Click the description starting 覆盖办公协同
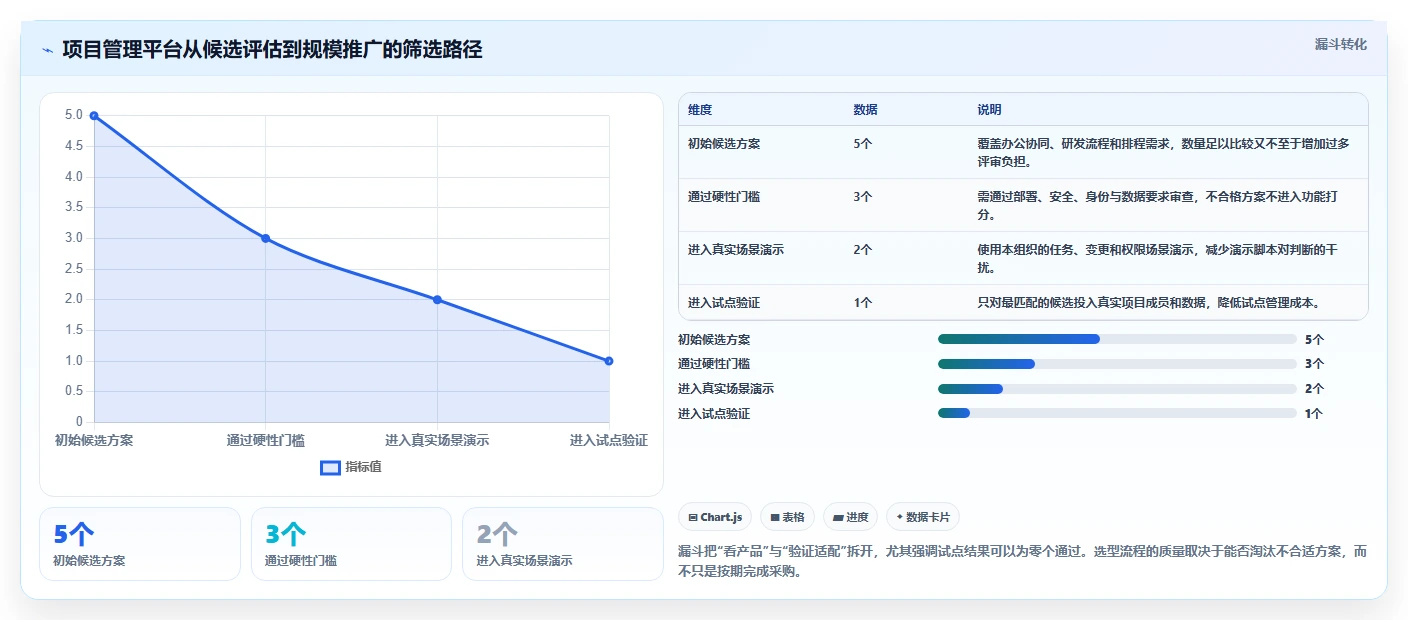This screenshot has width=1408, height=620. (x=1164, y=152)
